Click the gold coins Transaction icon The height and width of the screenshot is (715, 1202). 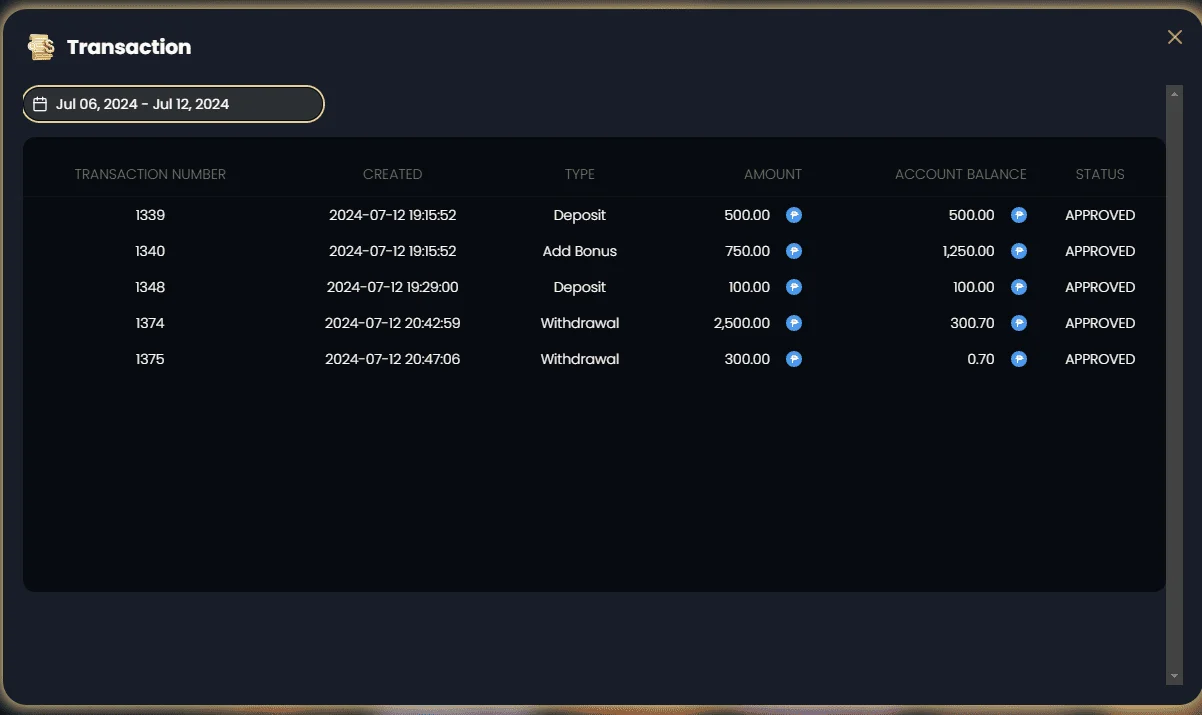(41, 47)
